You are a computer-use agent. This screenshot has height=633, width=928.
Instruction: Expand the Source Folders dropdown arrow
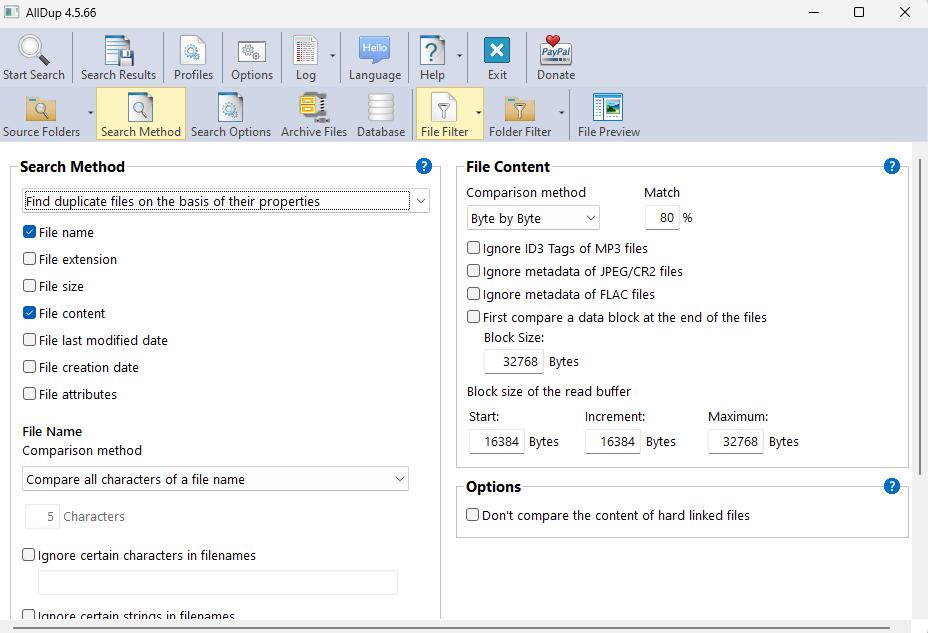click(x=90, y=112)
